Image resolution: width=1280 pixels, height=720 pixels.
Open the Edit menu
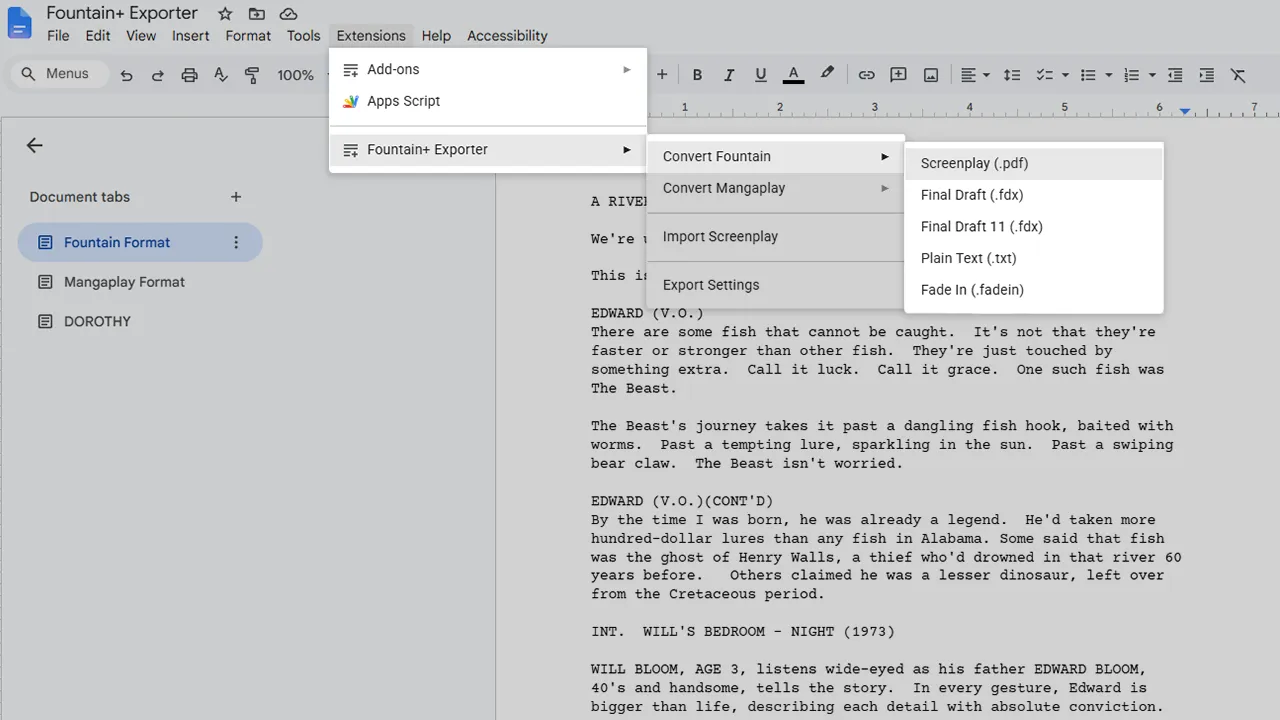(98, 36)
